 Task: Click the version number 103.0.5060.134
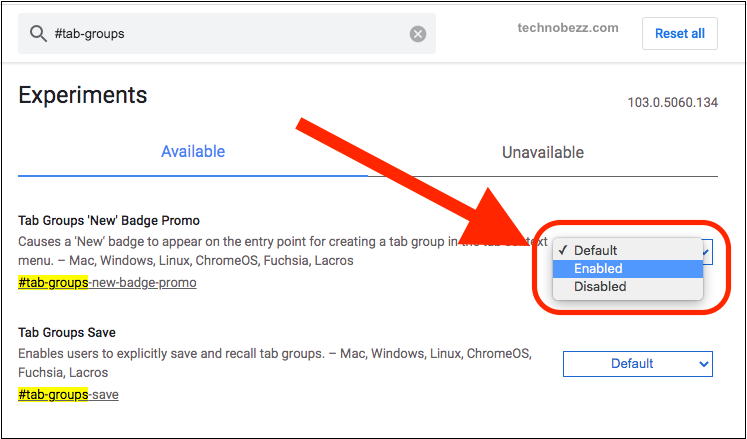tap(673, 102)
